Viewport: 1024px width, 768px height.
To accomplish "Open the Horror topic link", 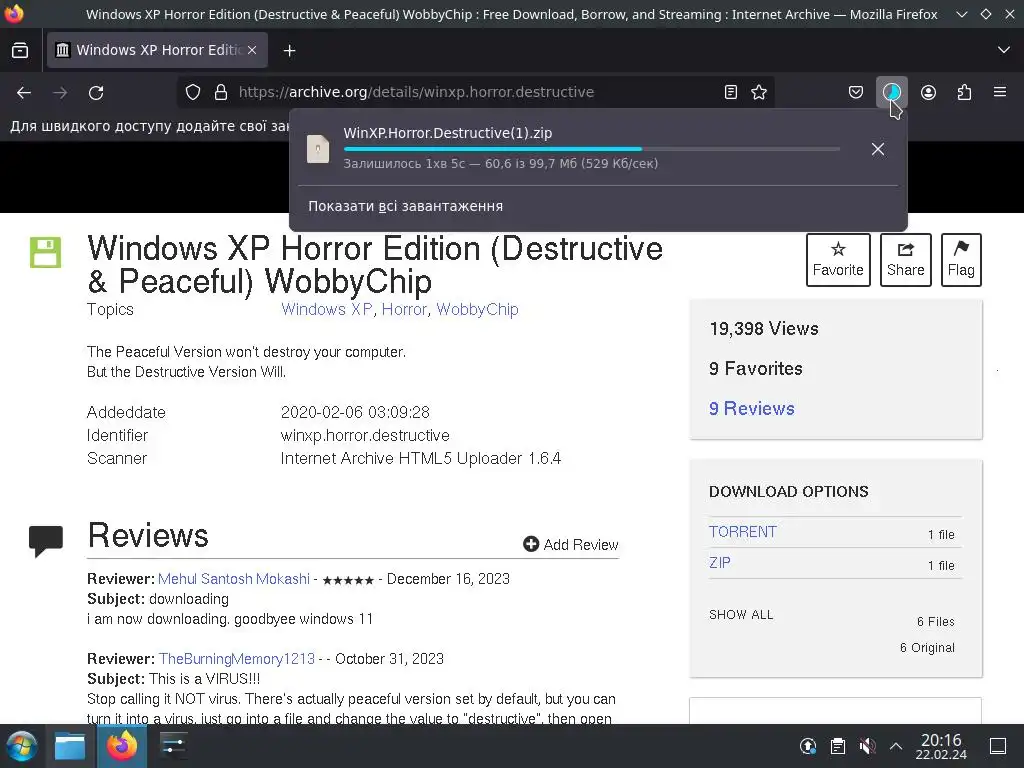I will (404, 310).
